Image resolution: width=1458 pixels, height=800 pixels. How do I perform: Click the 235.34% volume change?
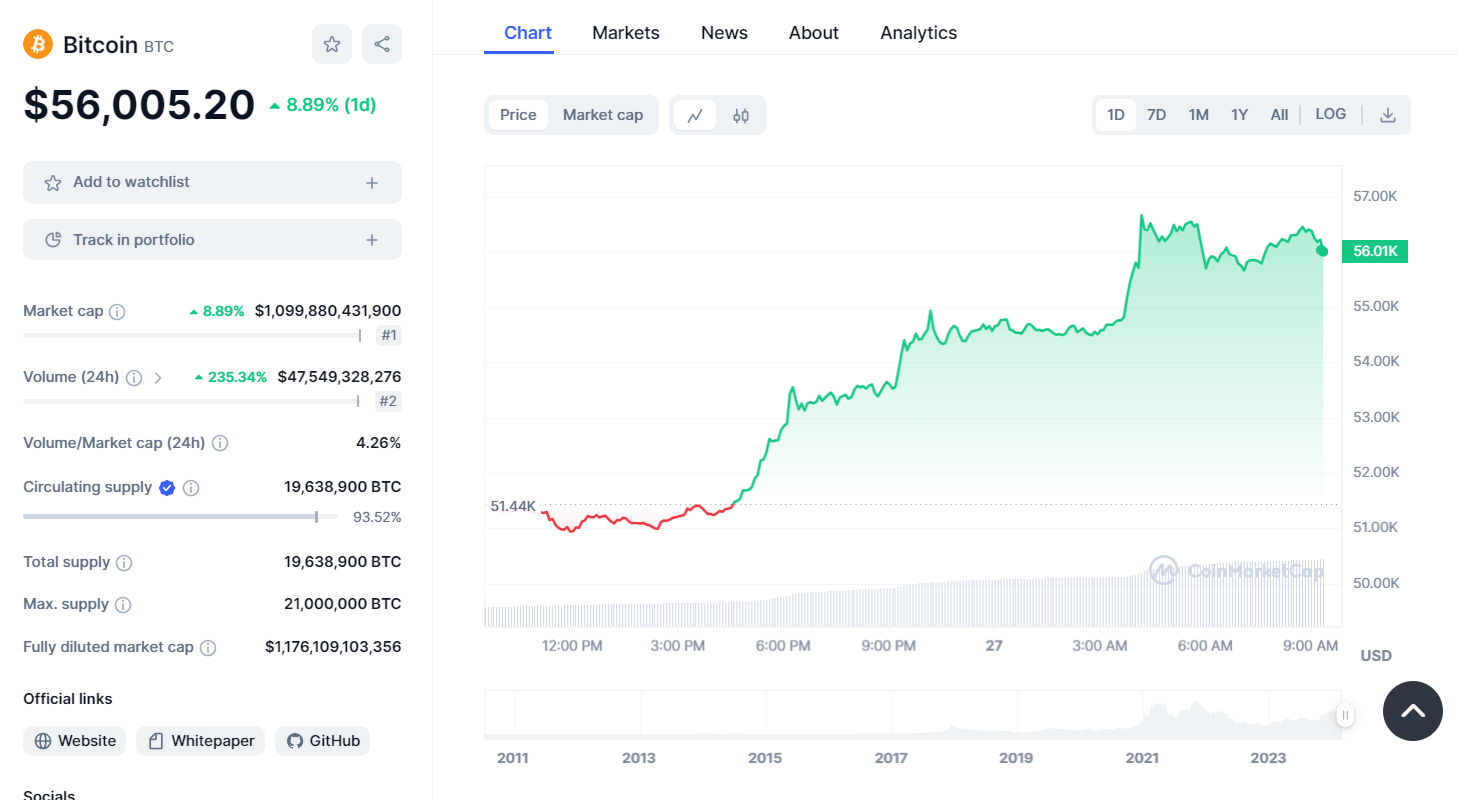click(231, 377)
